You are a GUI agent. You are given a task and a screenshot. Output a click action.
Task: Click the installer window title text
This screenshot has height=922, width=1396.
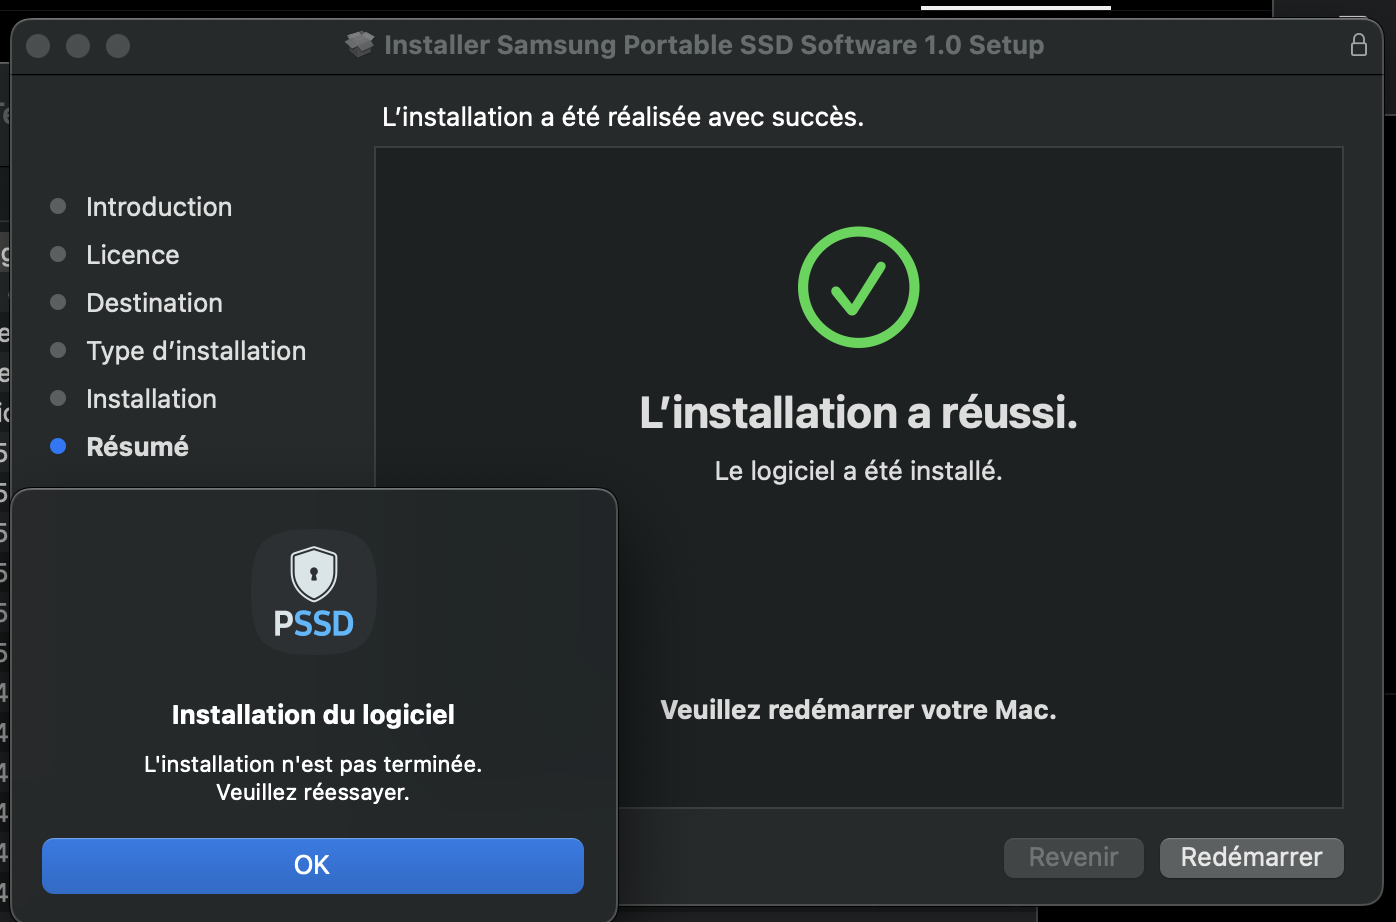click(714, 45)
